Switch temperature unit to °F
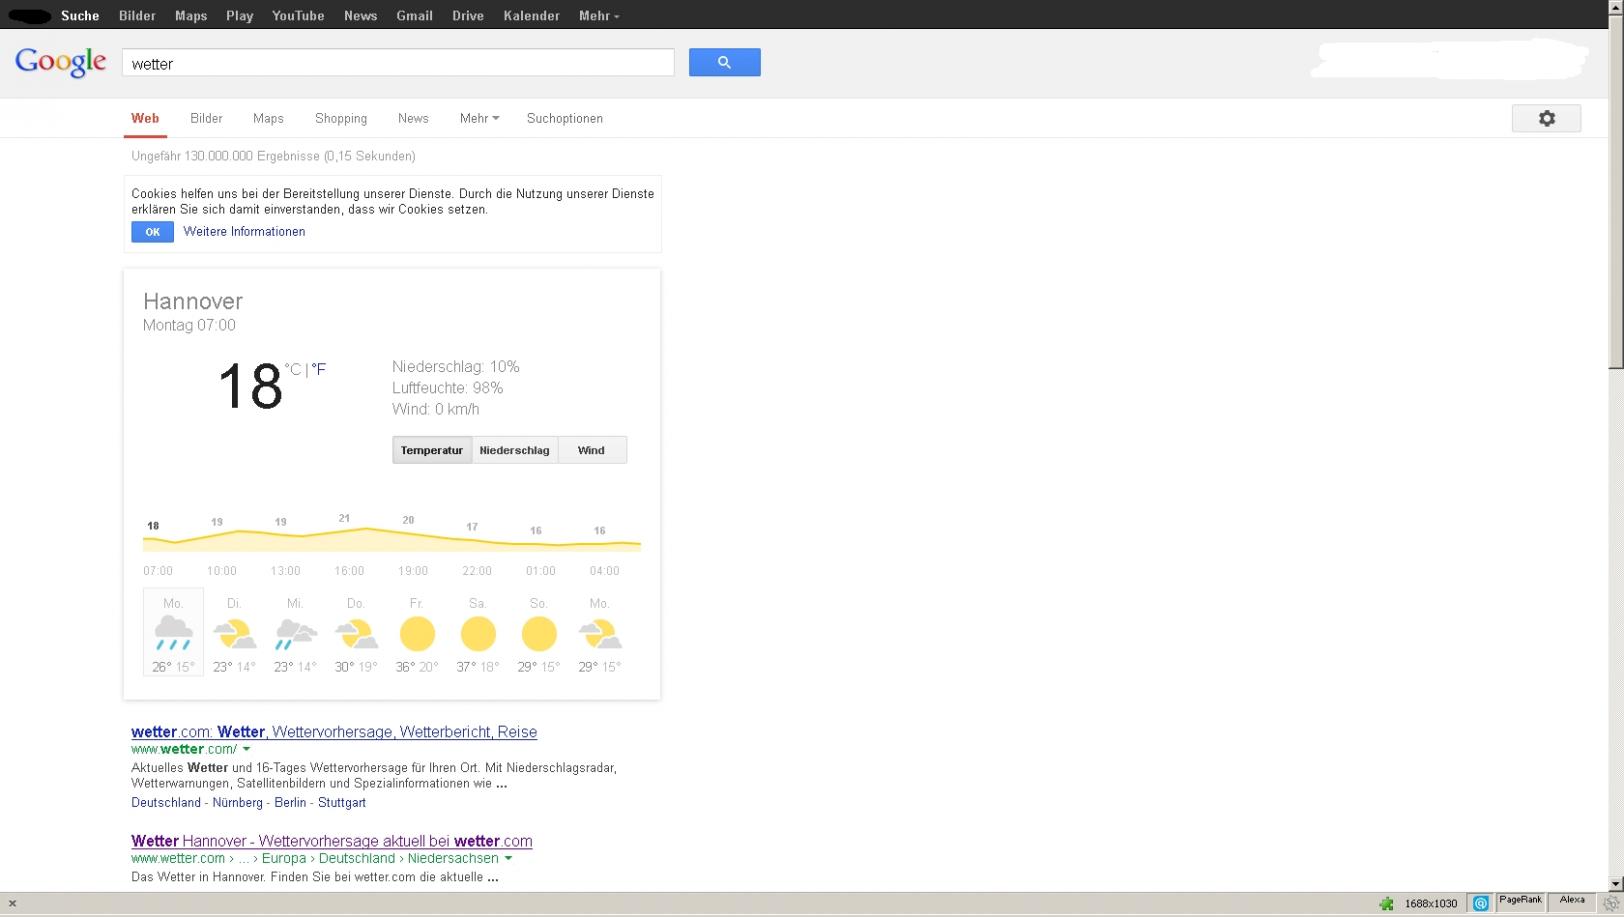1624x917 pixels. click(x=319, y=369)
